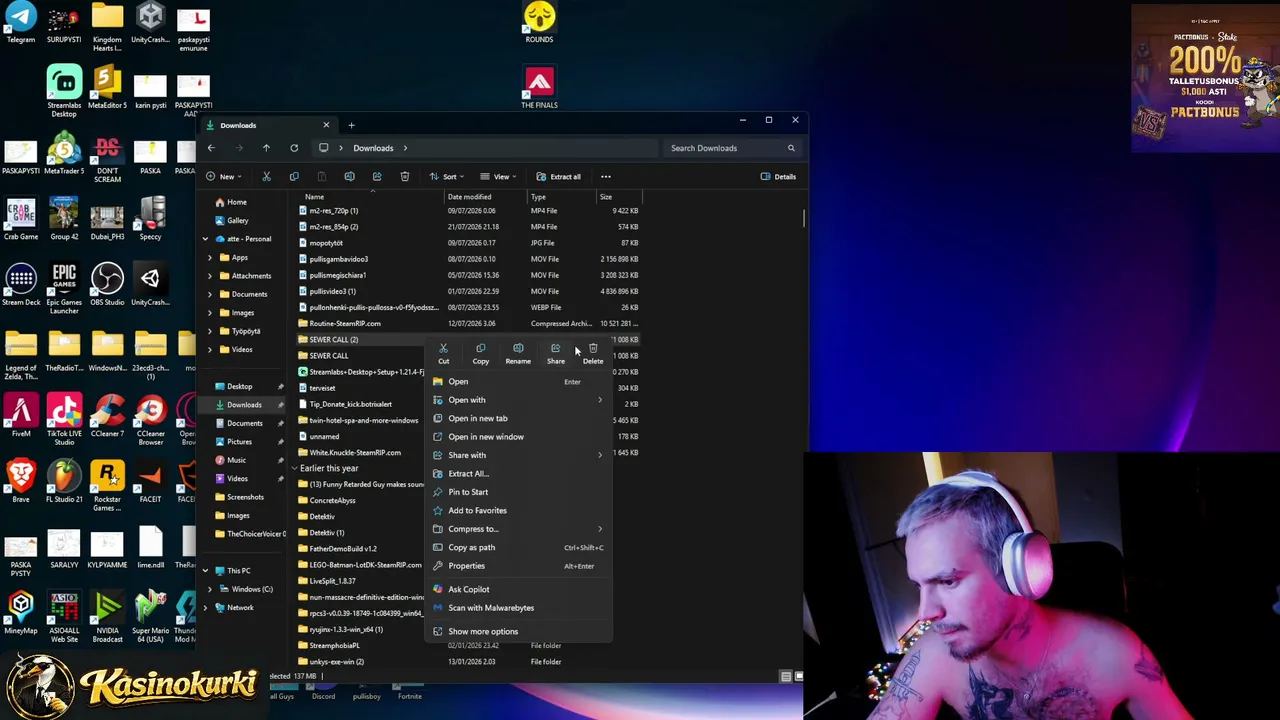Click the Downloads breadcrumb in address bar
Screen dimensions: 1280x720
coord(373,148)
